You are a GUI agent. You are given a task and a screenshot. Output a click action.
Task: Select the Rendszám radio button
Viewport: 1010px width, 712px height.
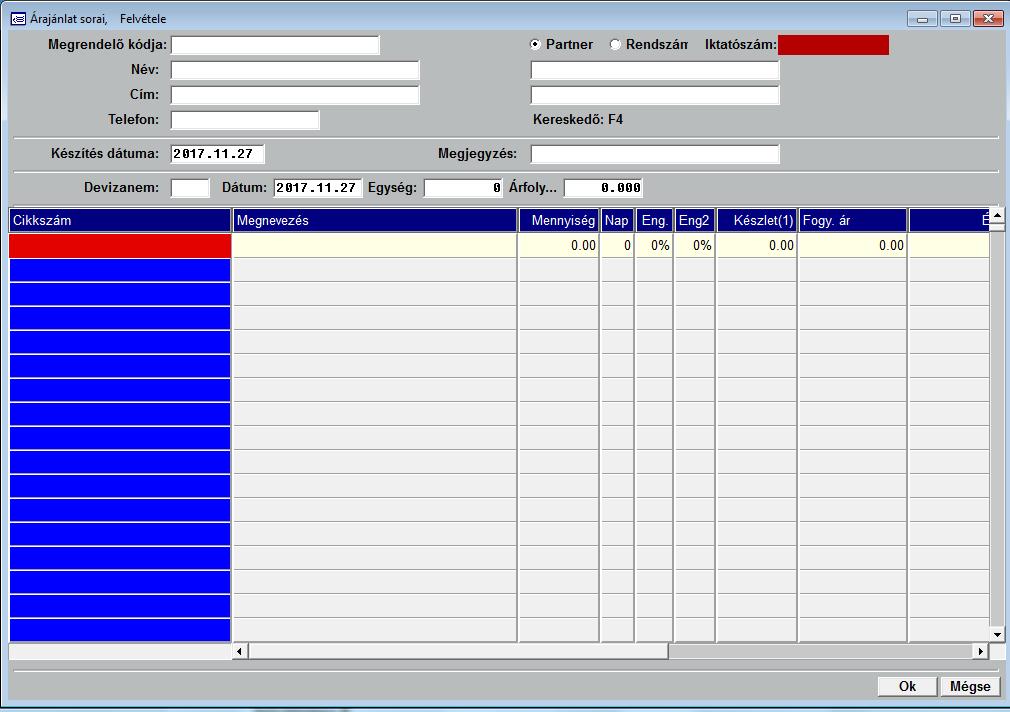615,44
